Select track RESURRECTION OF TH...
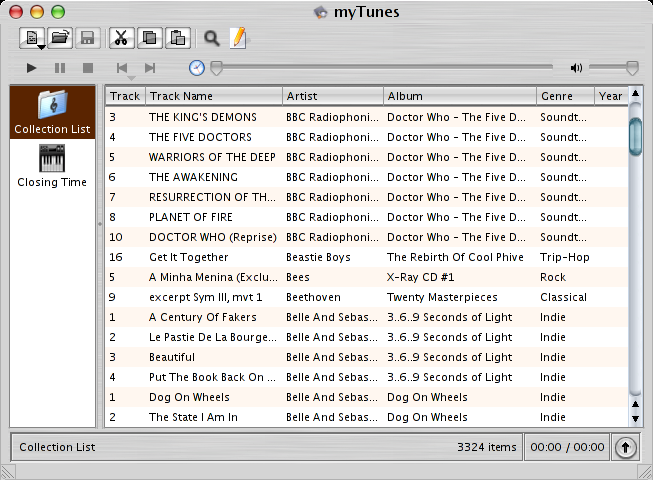This screenshot has height=480, width=653. (x=366, y=197)
